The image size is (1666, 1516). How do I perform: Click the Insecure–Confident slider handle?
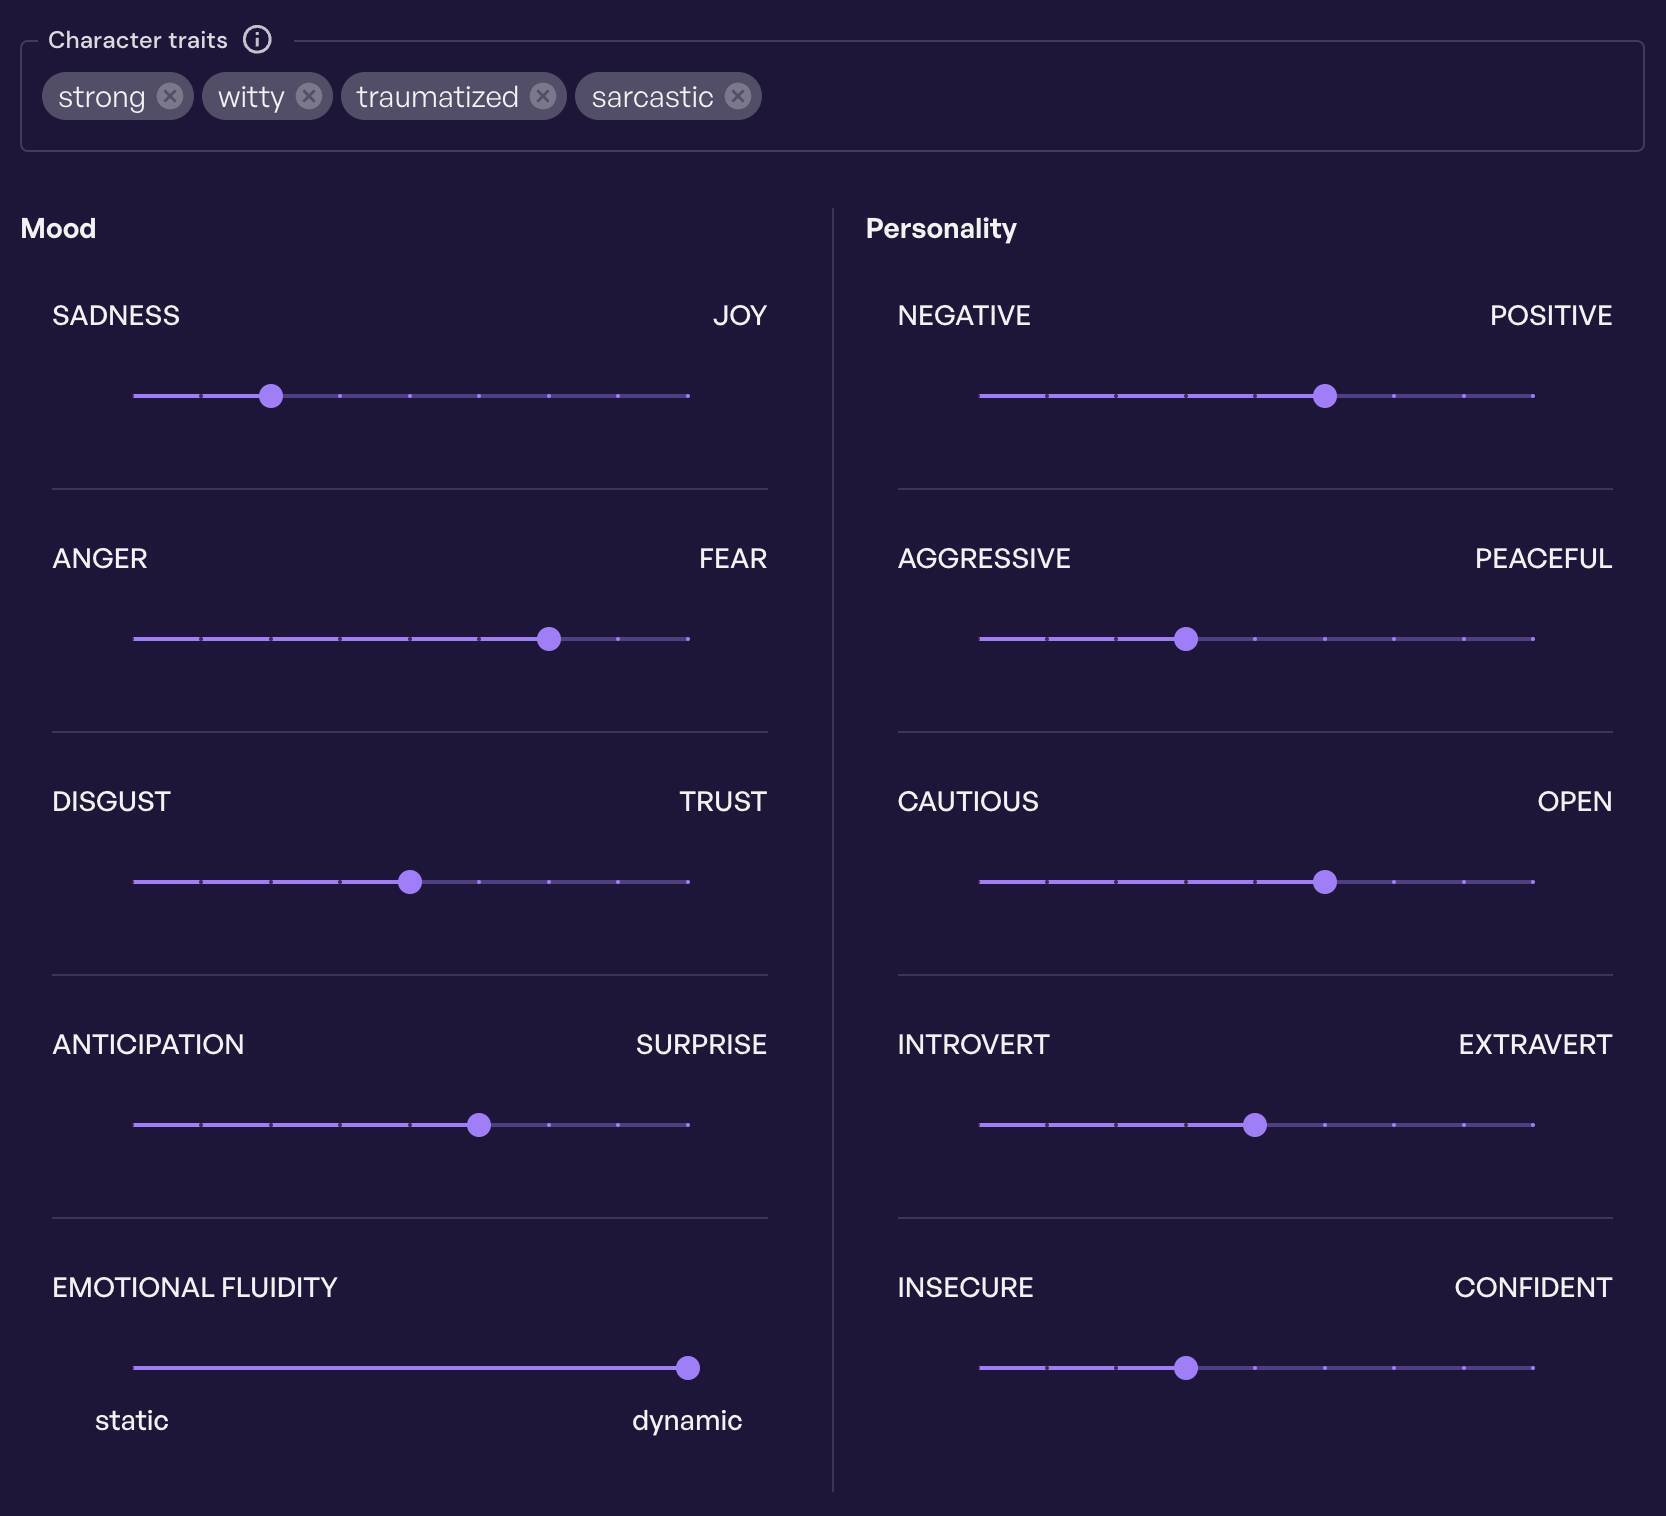click(x=1186, y=1368)
